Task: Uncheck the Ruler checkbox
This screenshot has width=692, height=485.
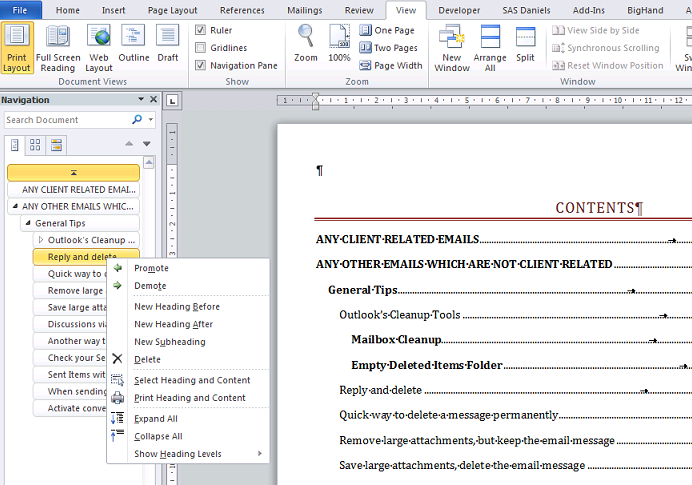Action: coord(201,30)
